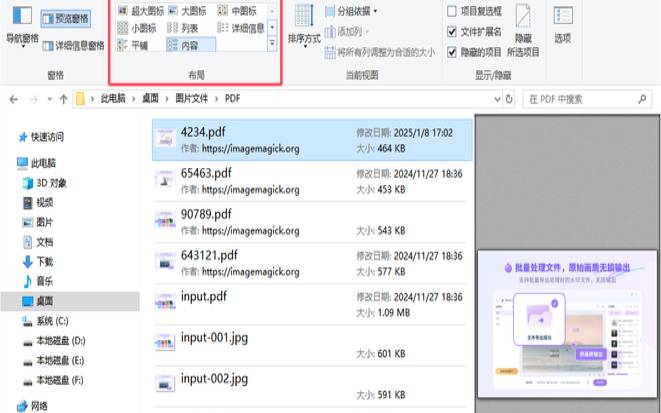Select file input-001.jpg
Viewport: 661px width, 413px height.
pos(312,346)
